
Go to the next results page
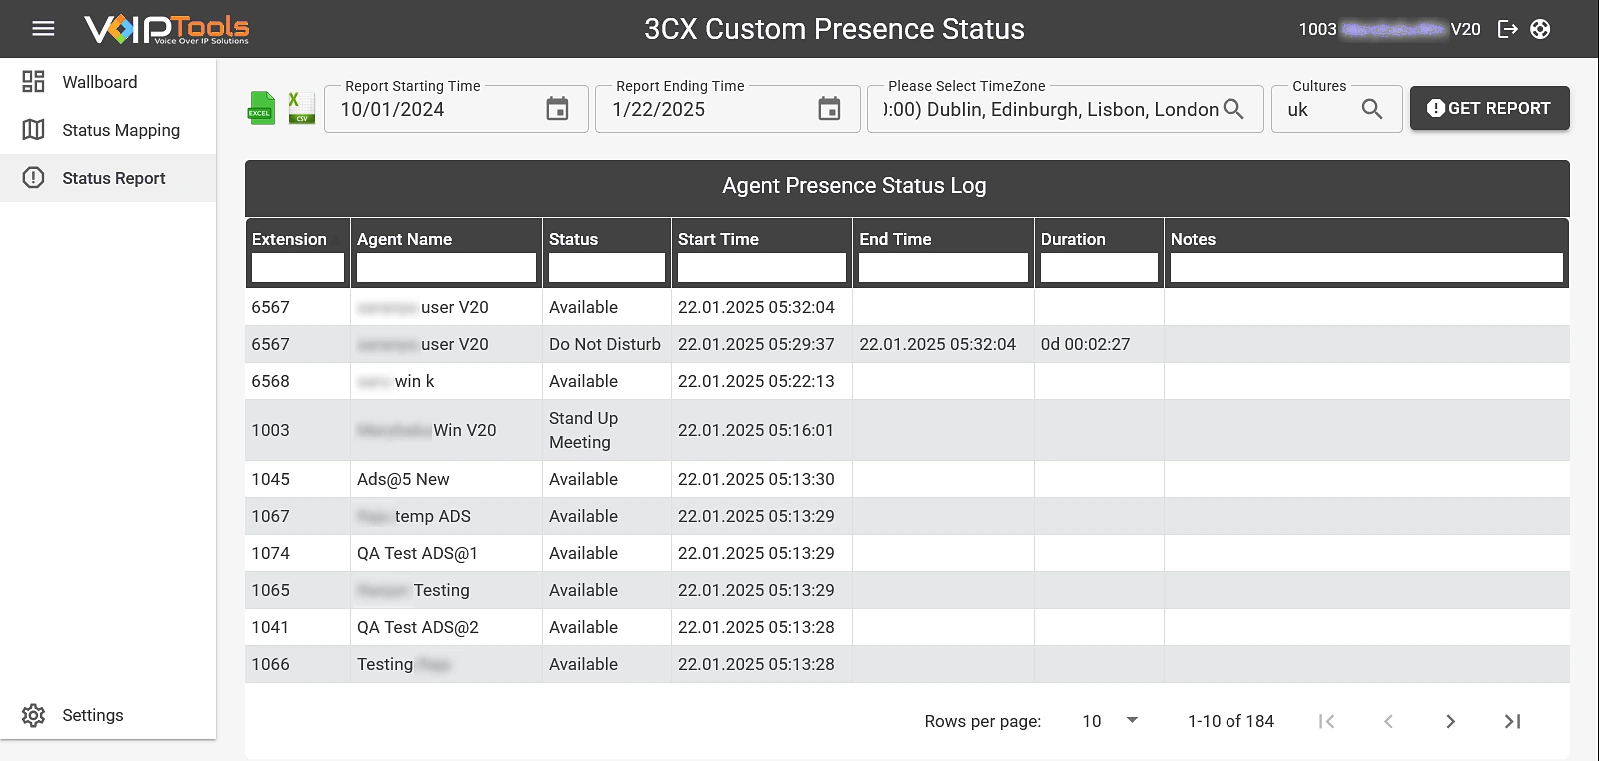(1450, 721)
